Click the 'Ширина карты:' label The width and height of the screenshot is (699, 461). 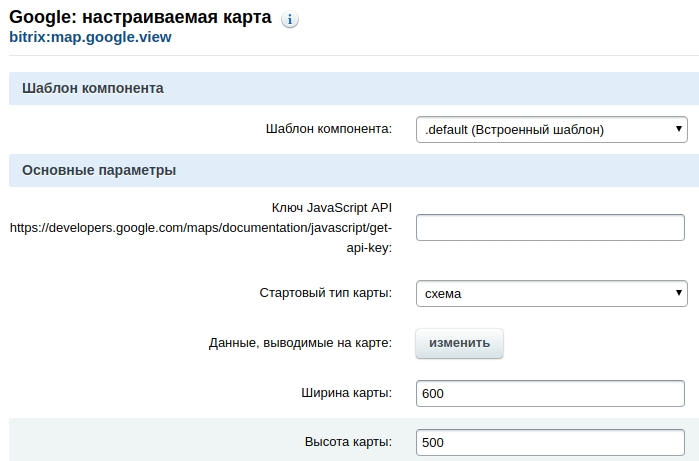[346, 393]
